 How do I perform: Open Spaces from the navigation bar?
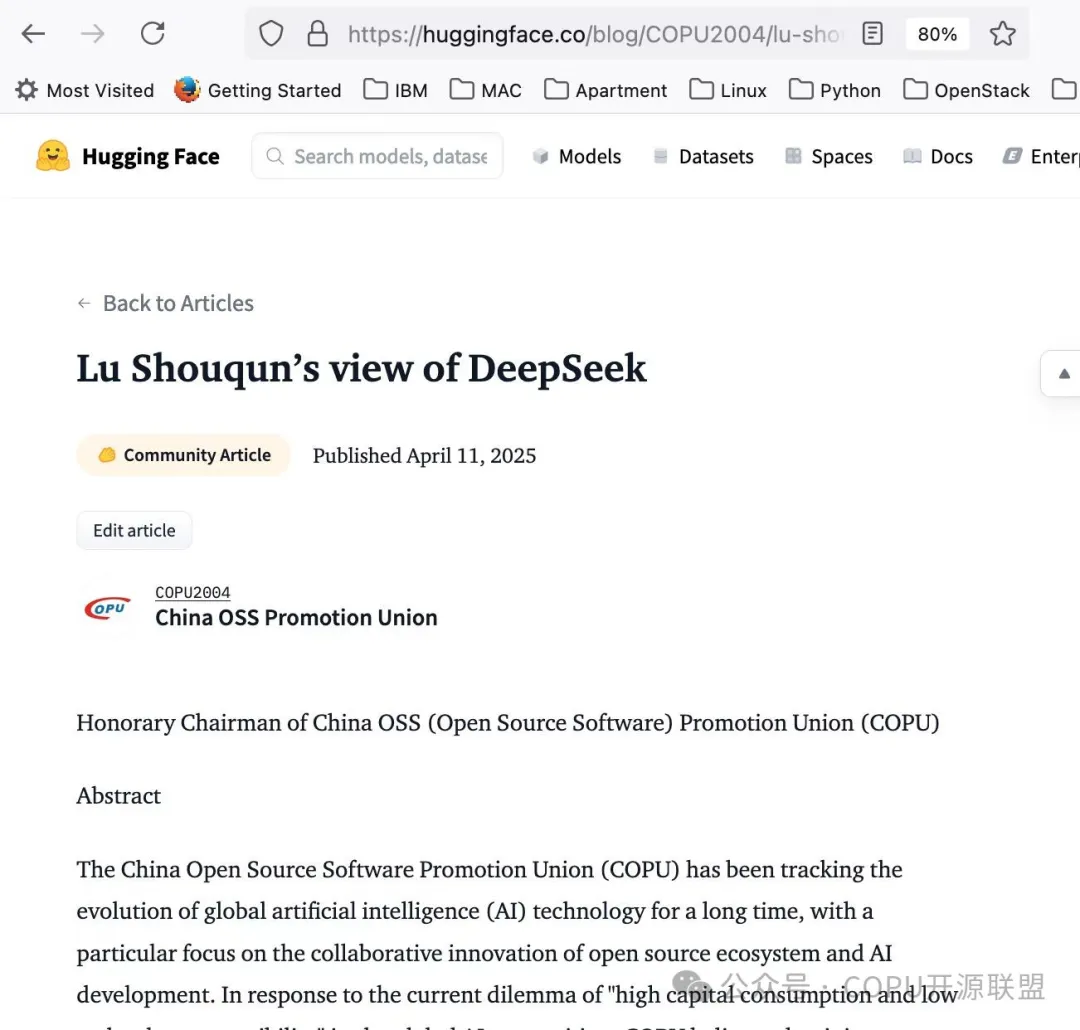(829, 156)
